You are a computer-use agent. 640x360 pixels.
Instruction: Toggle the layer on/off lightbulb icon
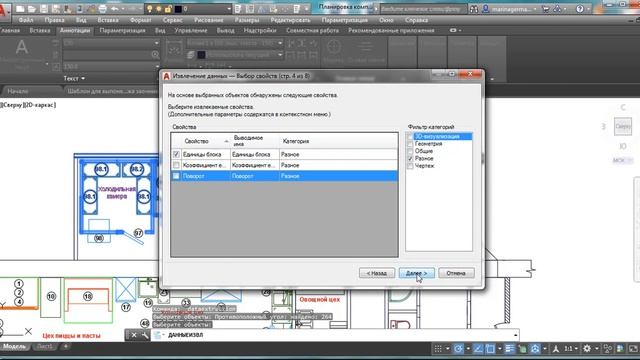point(150,9)
